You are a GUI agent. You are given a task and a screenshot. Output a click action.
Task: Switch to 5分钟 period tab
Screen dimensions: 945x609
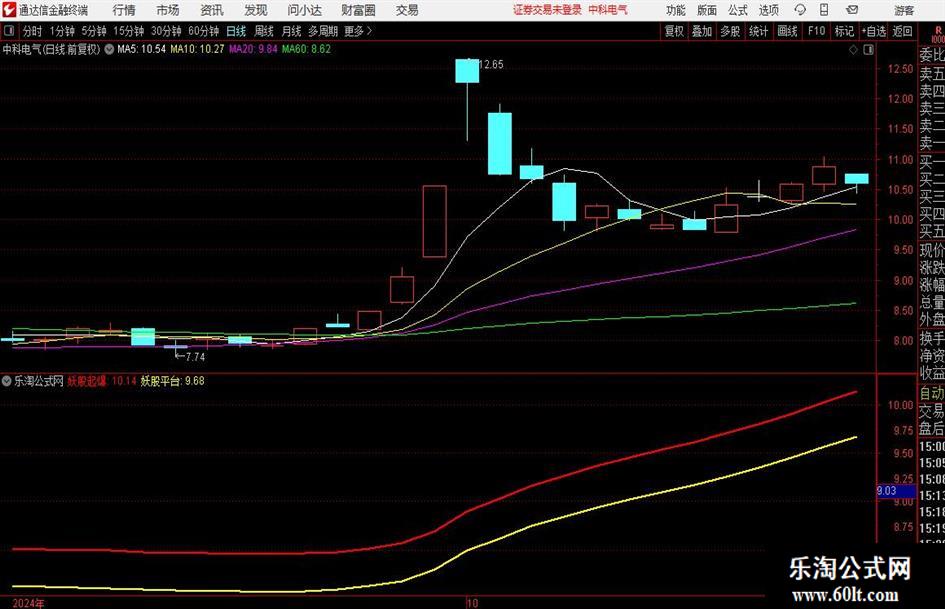tap(94, 31)
